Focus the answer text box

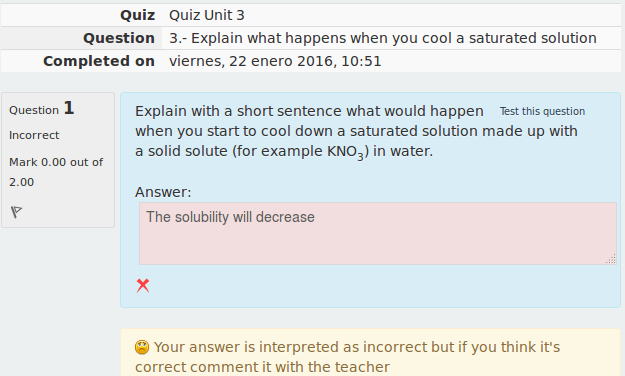[377, 233]
